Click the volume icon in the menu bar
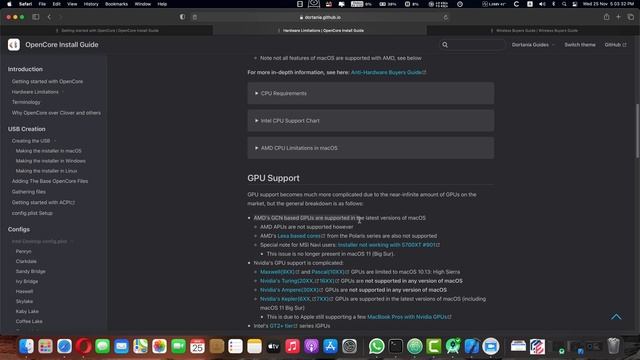Viewport: 640px width, 360px height. click(542, 4)
